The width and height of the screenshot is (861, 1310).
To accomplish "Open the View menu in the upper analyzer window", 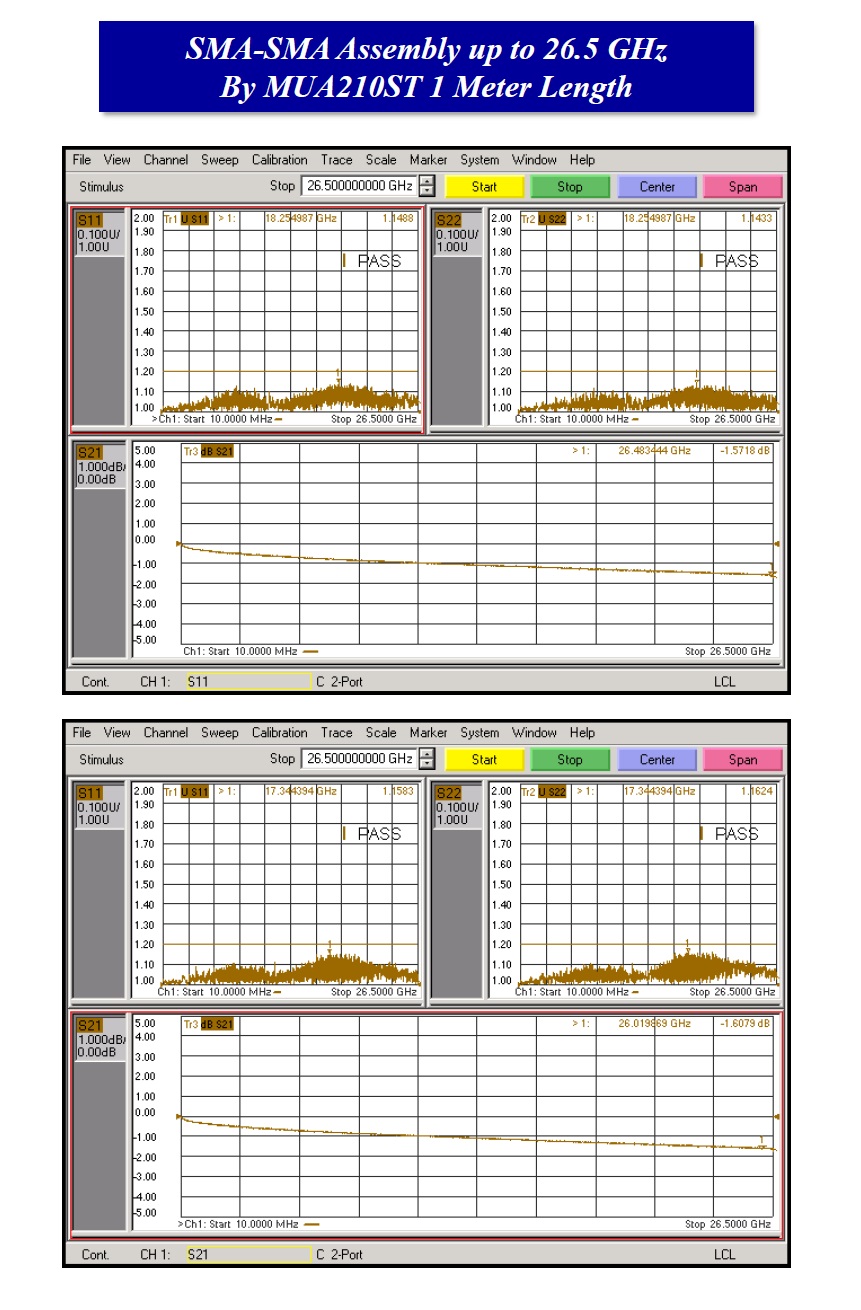I will [117, 160].
